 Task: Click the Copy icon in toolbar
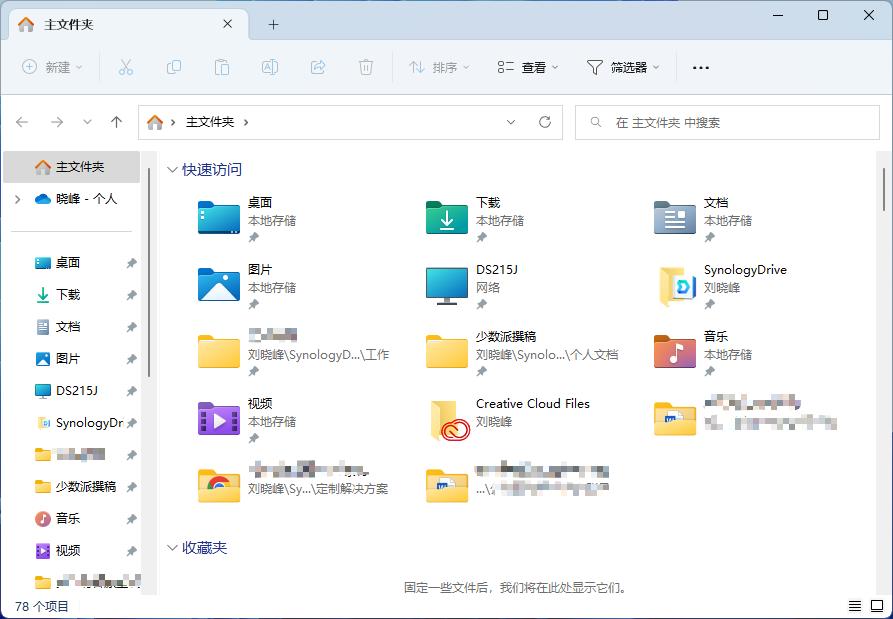point(174,67)
